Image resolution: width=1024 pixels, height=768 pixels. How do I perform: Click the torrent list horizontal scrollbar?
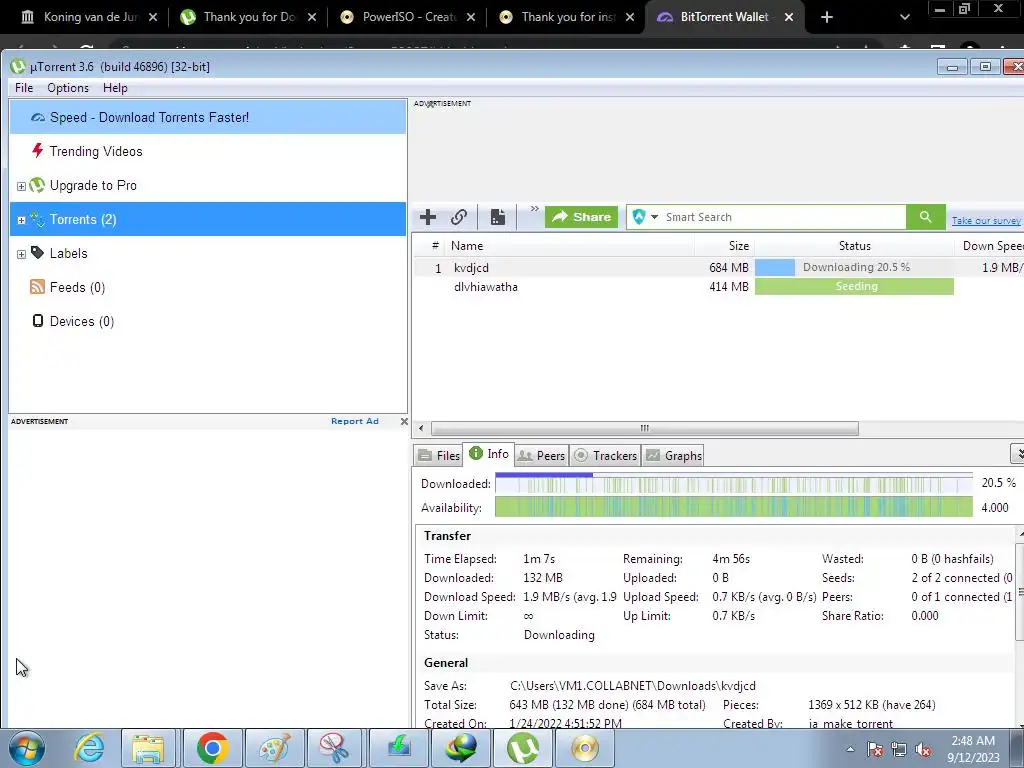645,428
